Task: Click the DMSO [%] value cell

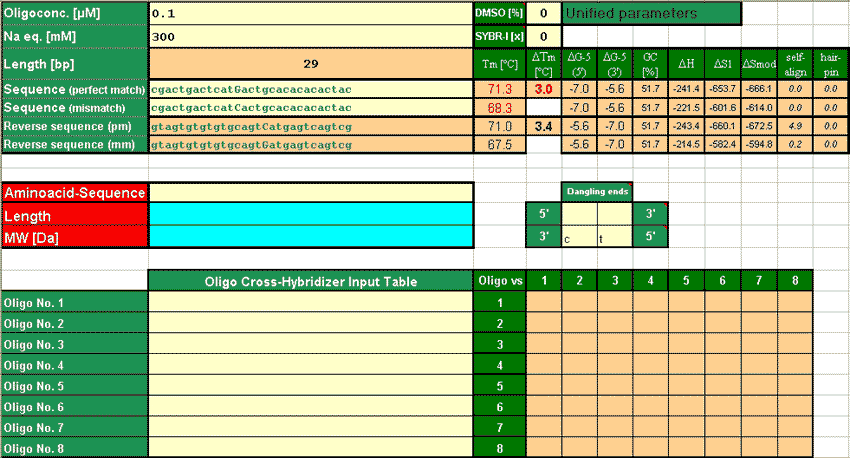Action: (543, 14)
